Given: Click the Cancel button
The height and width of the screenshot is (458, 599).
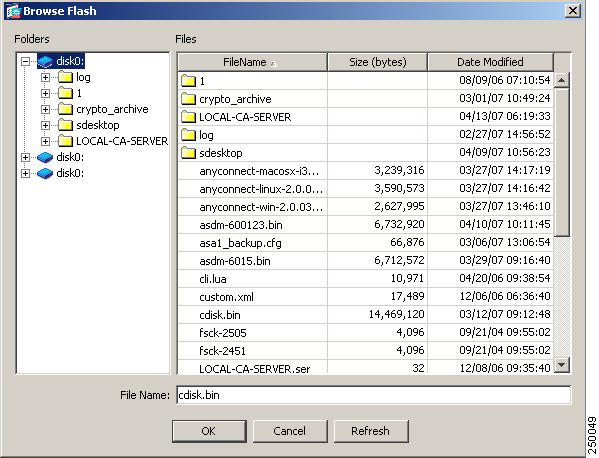Looking at the screenshot, I should click(290, 431).
